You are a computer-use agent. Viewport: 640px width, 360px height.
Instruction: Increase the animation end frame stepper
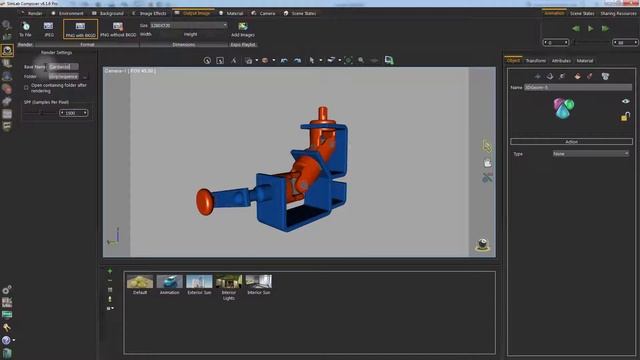tap(635, 42)
